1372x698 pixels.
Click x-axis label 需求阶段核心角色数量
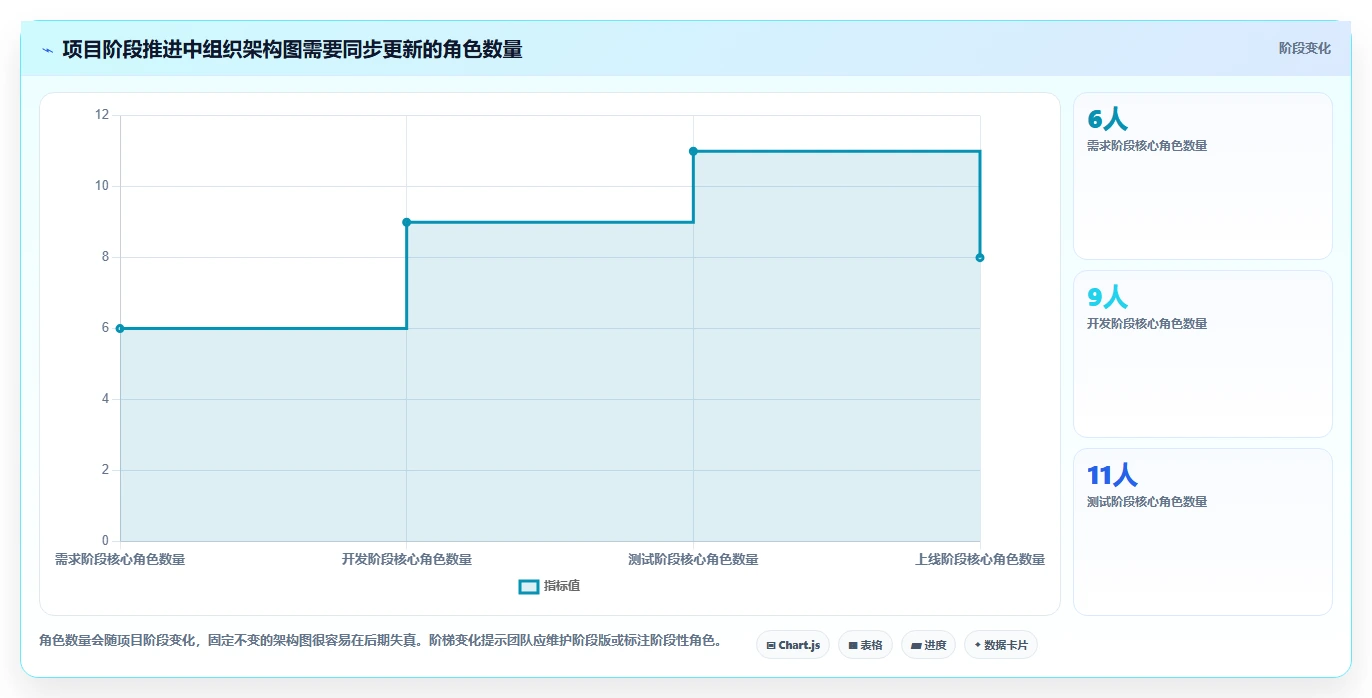click(120, 559)
